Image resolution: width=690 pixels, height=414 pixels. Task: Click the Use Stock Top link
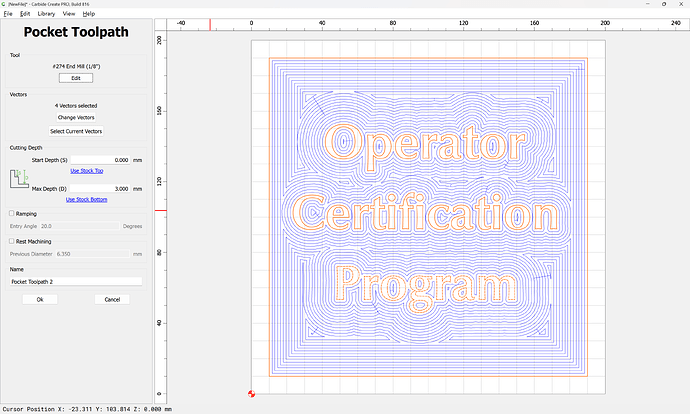[87, 171]
